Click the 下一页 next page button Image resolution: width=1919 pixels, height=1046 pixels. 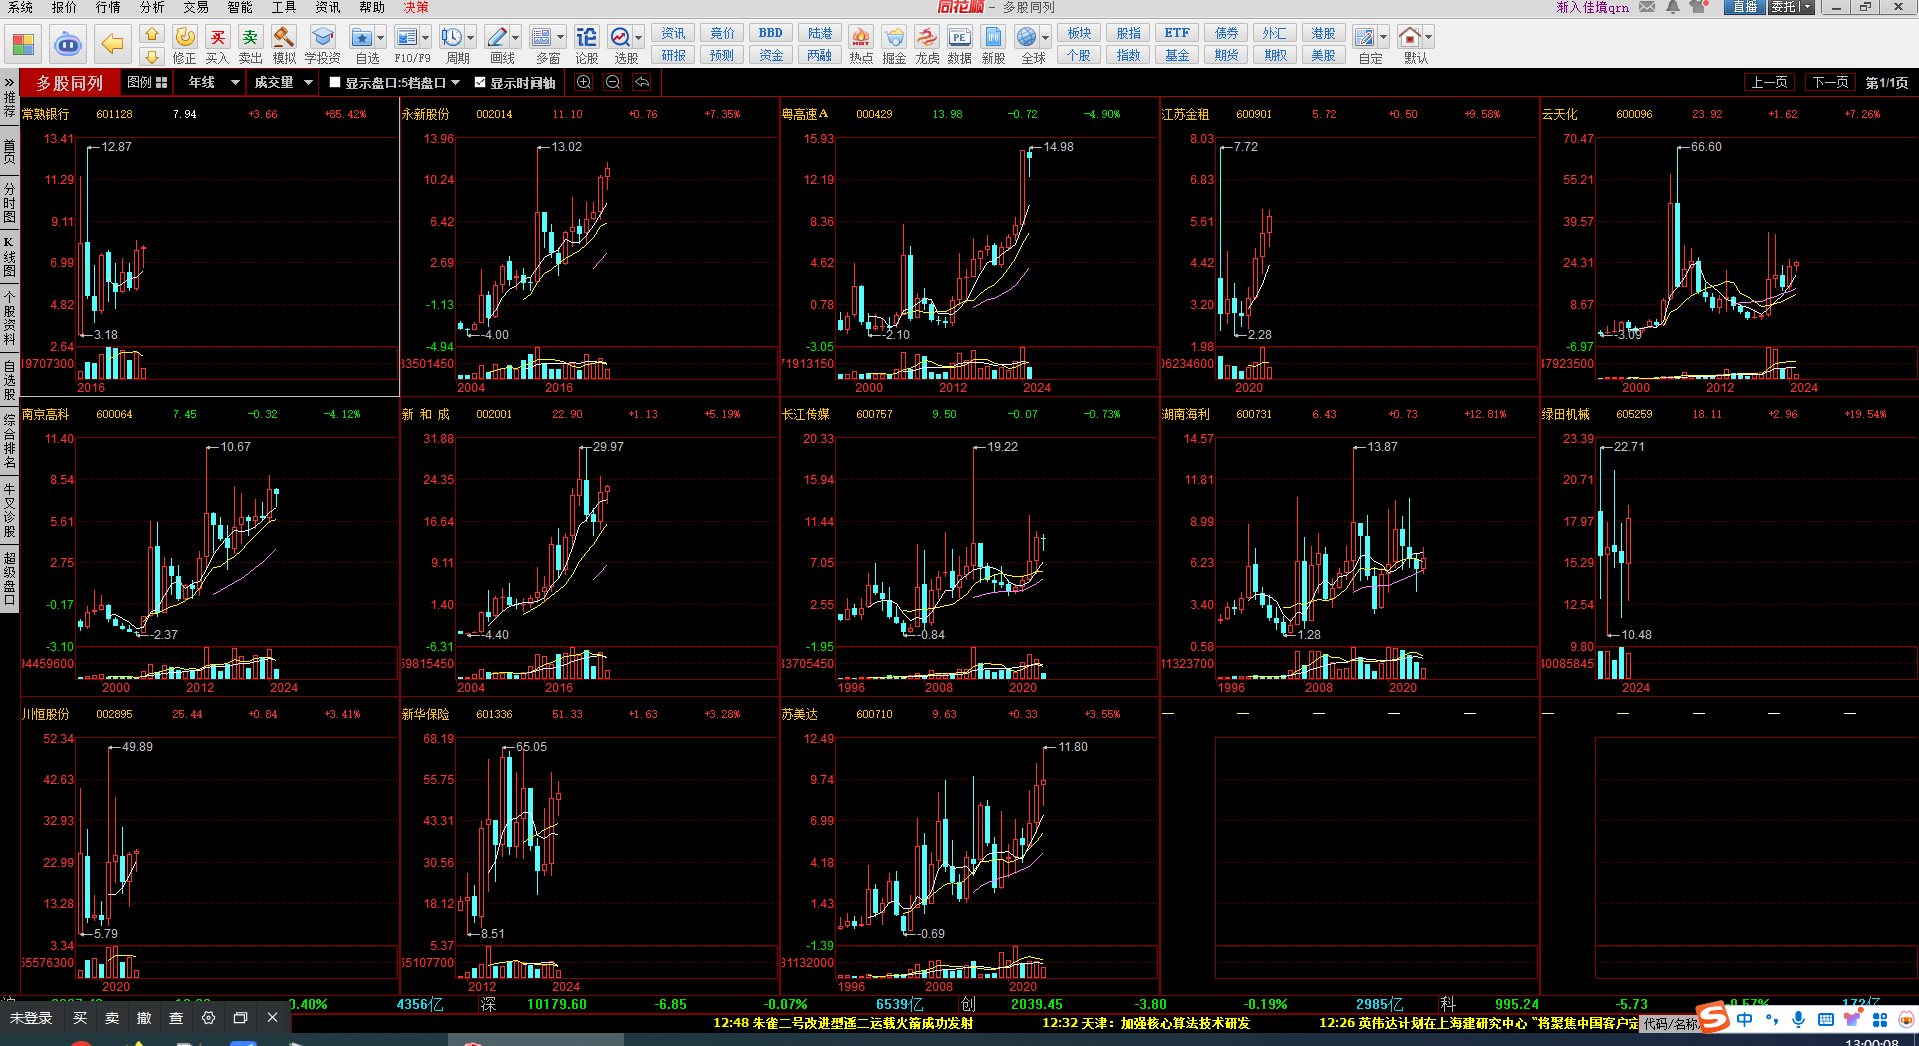coord(1829,83)
